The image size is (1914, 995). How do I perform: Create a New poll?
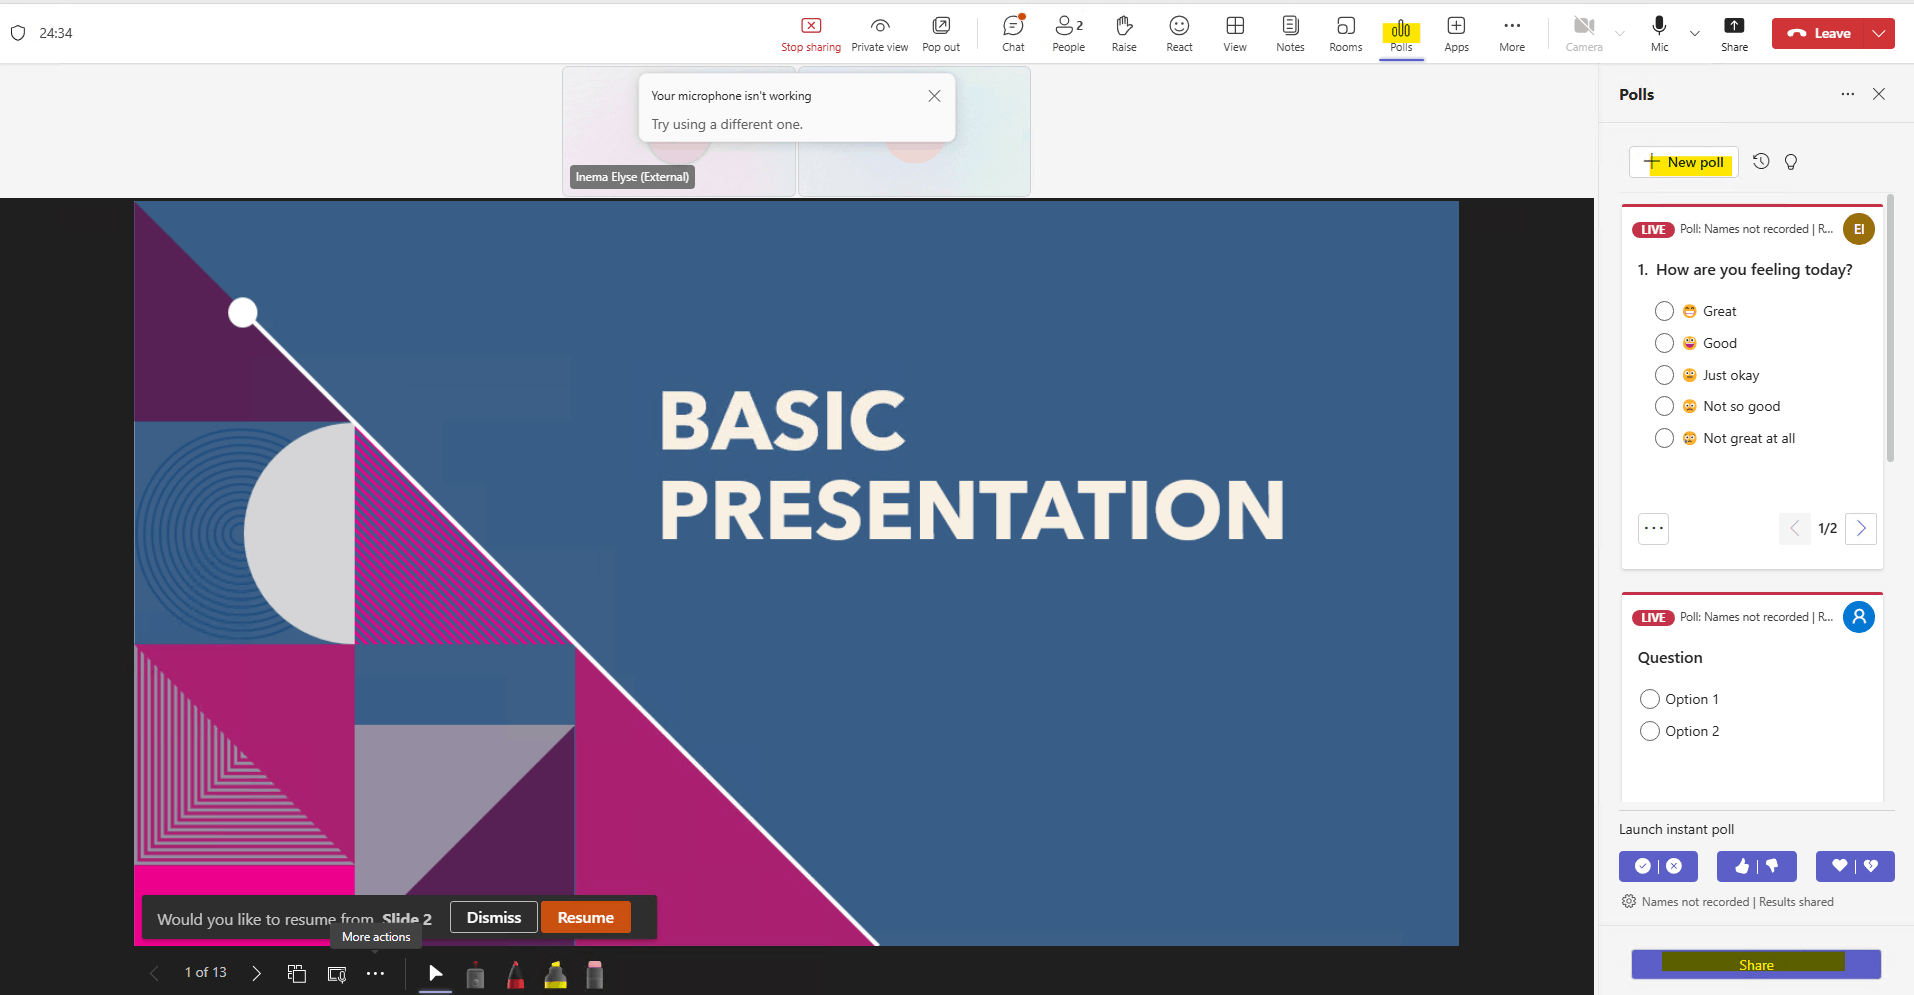coord(1684,162)
